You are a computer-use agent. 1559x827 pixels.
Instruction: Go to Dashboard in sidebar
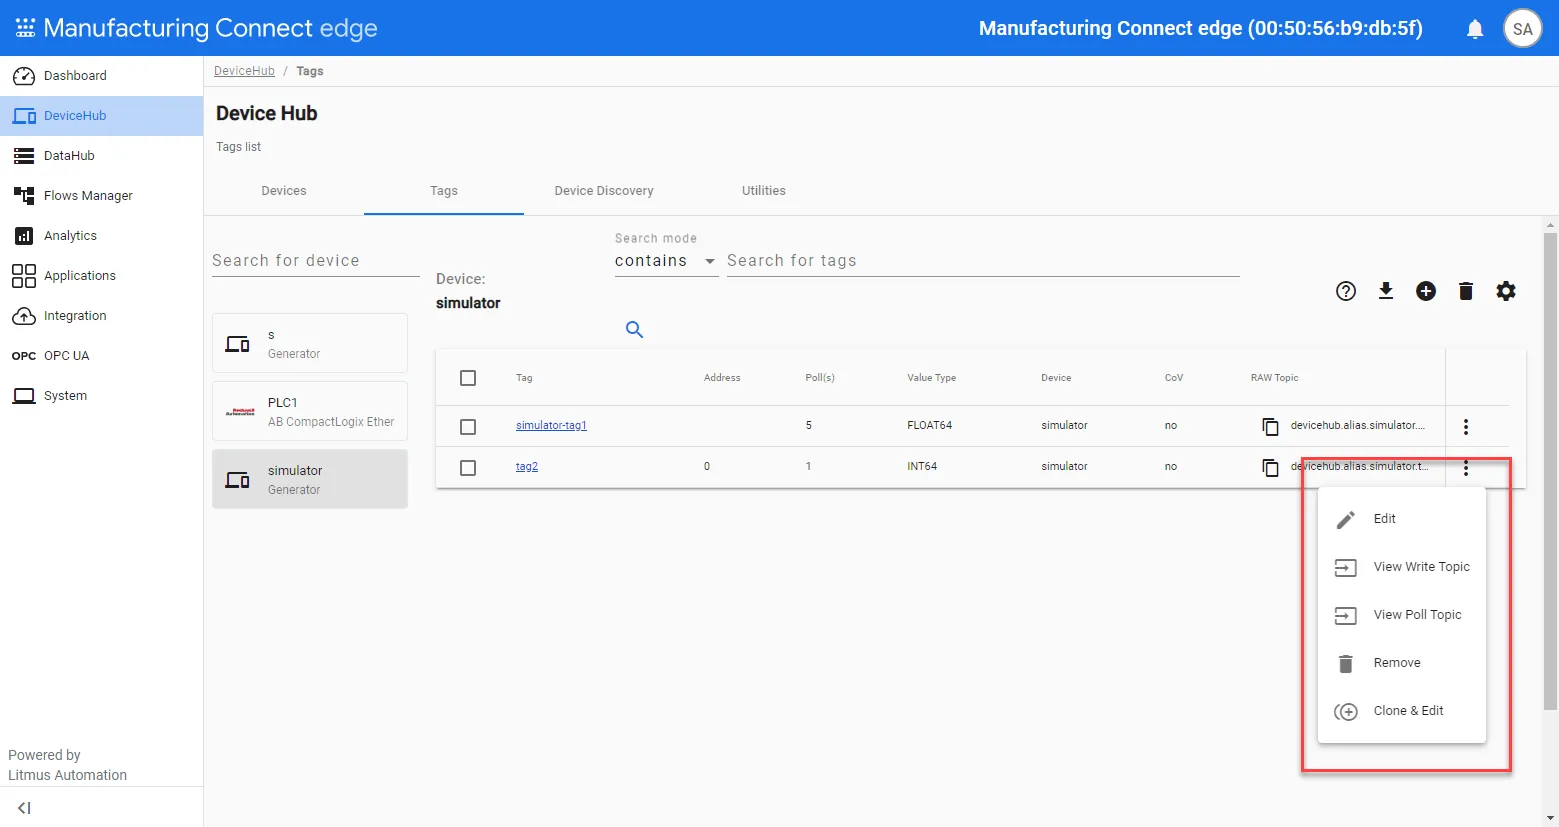tap(101, 76)
